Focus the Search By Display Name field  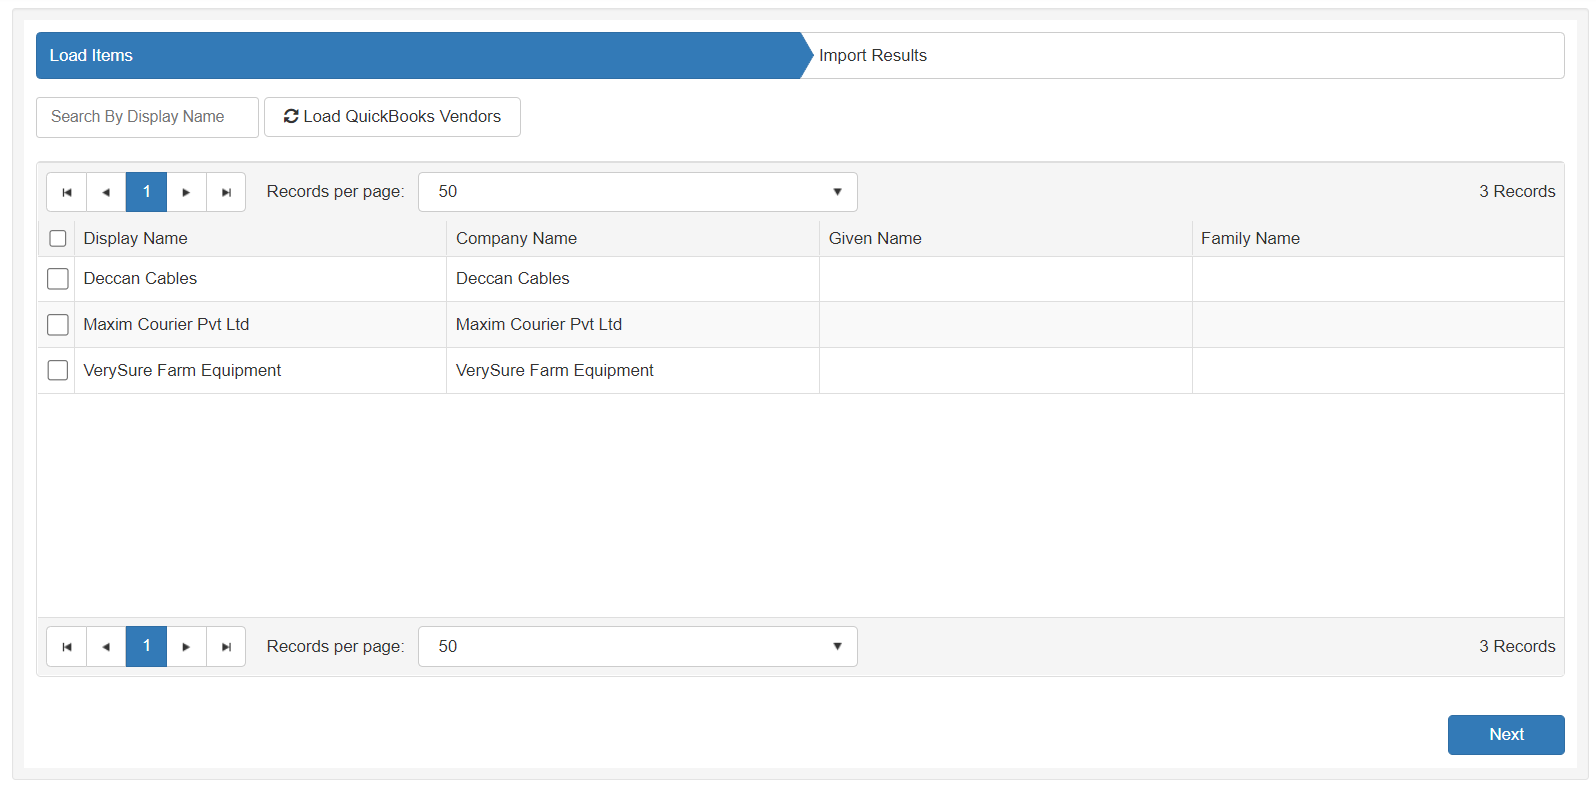(147, 117)
